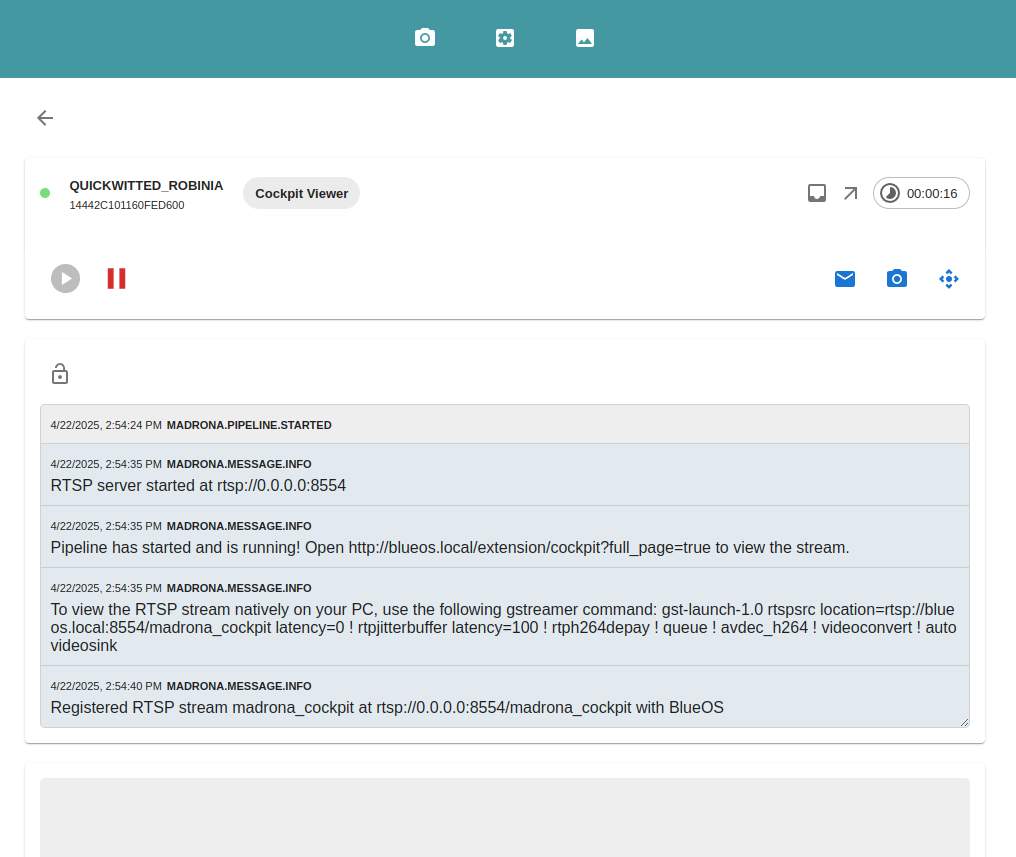Image resolution: width=1016 pixels, height=857 pixels.
Task: Click the blue move arrows icon
Action: click(949, 279)
